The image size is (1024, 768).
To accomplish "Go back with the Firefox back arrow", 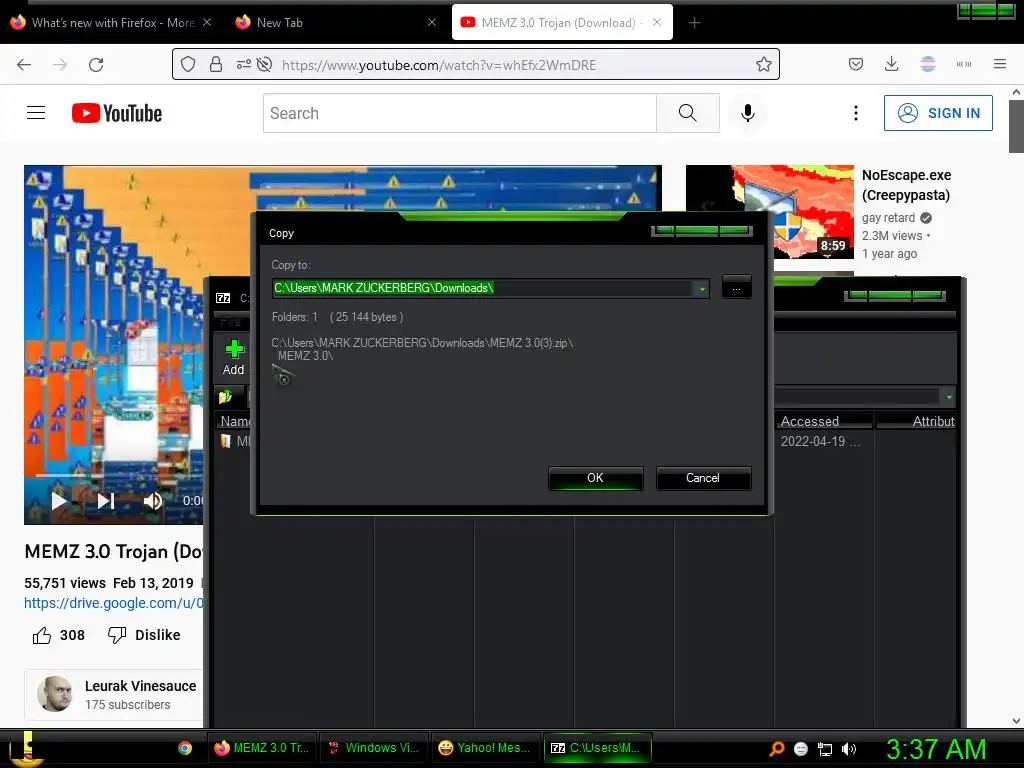I will (24, 65).
